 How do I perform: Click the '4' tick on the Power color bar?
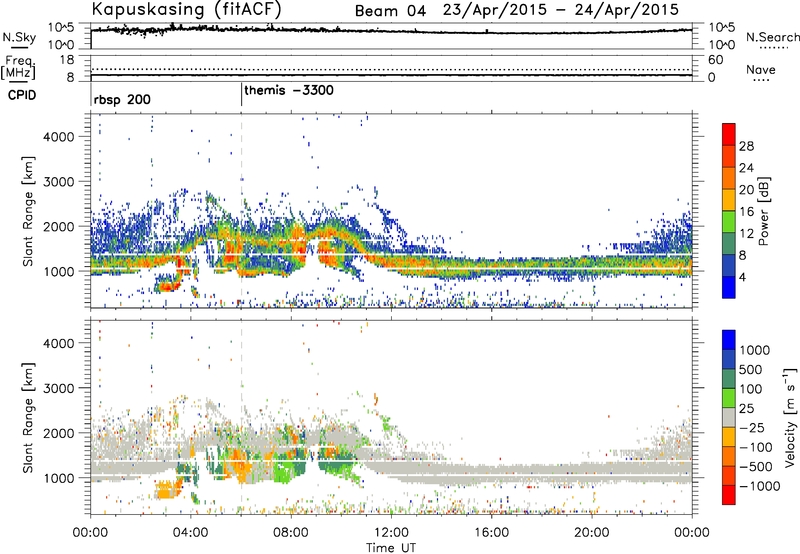click(743, 277)
